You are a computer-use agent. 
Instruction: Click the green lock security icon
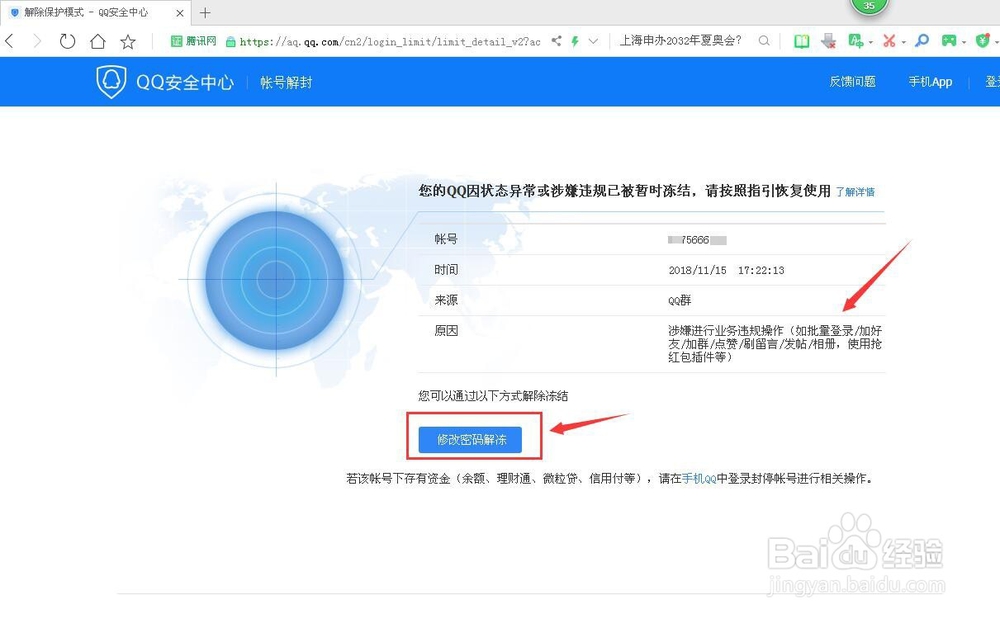pos(231,42)
